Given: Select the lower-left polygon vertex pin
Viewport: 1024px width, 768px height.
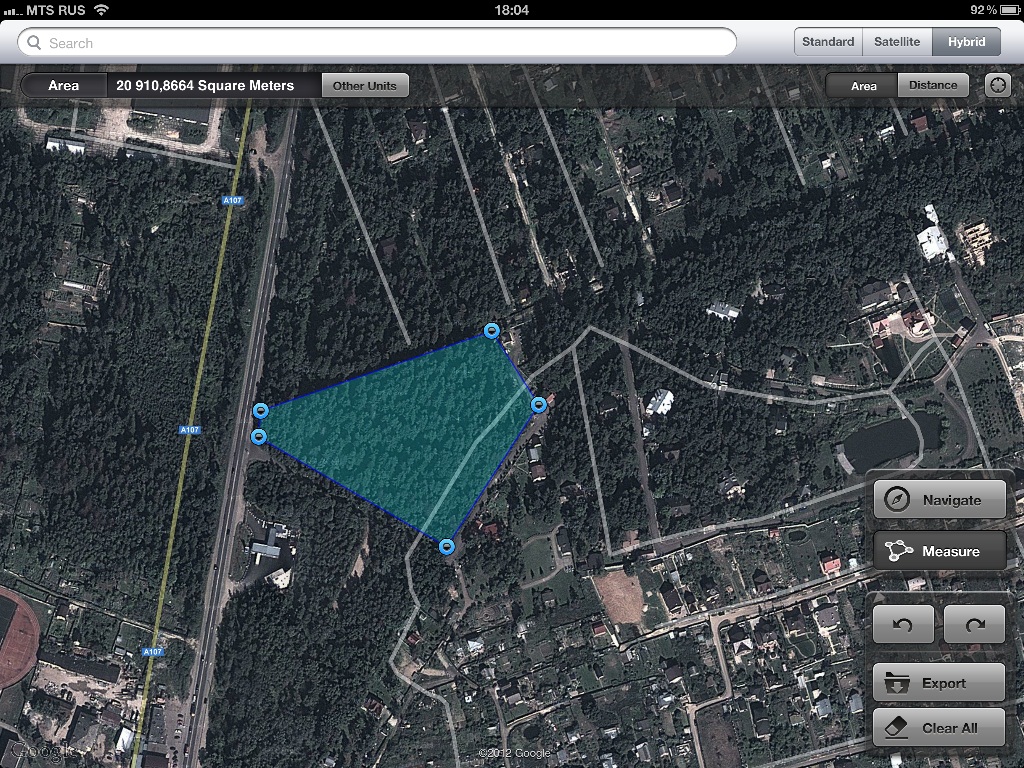Looking at the screenshot, I should tap(259, 437).
